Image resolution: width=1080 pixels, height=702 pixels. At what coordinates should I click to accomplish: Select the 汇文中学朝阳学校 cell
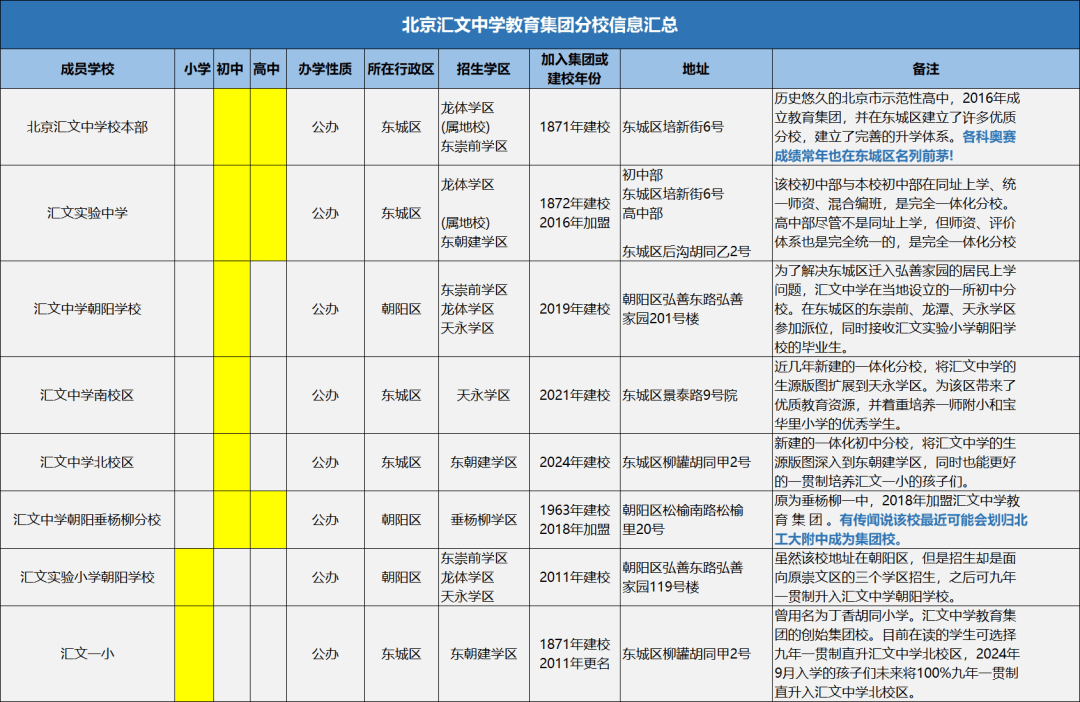(87, 309)
